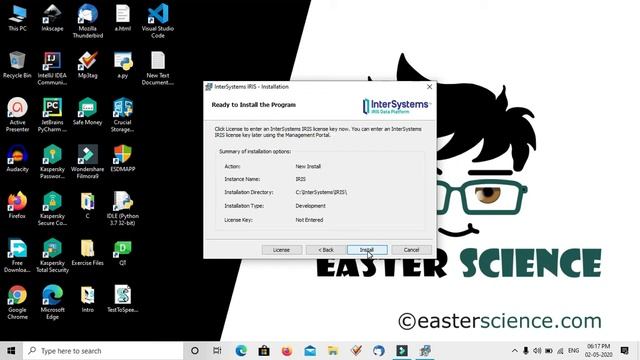This screenshot has height=360, width=640.
Task: Select the C folder shortcut
Action: tap(87, 205)
